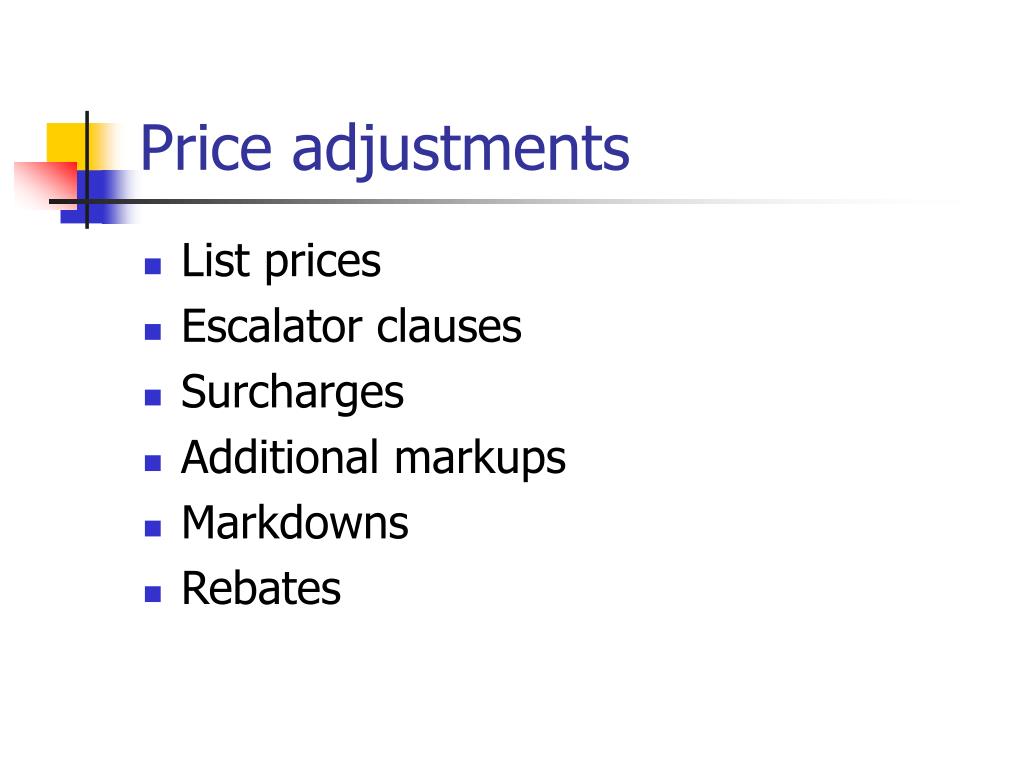Viewport: 1024px width, 768px height.
Task: Click the Surcharges bullet text
Action: point(292,393)
